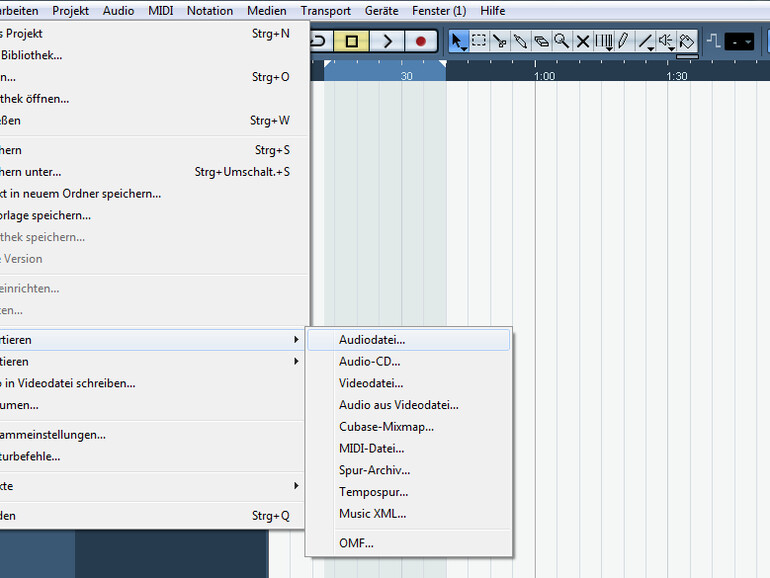Screen dimensions: 770x578
Task: Click 'in neuem Ordner speichern...' entry
Action: click(152, 193)
